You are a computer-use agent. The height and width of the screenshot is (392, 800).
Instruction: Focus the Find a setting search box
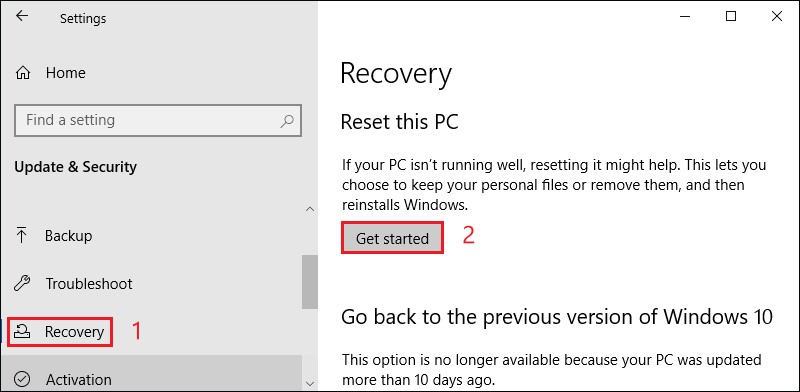pos(158,120)
